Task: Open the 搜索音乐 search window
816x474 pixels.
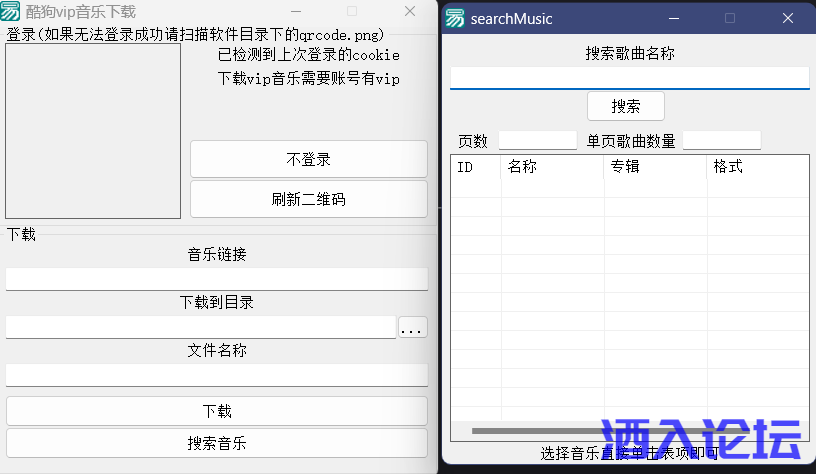Action: click(217, 443)
